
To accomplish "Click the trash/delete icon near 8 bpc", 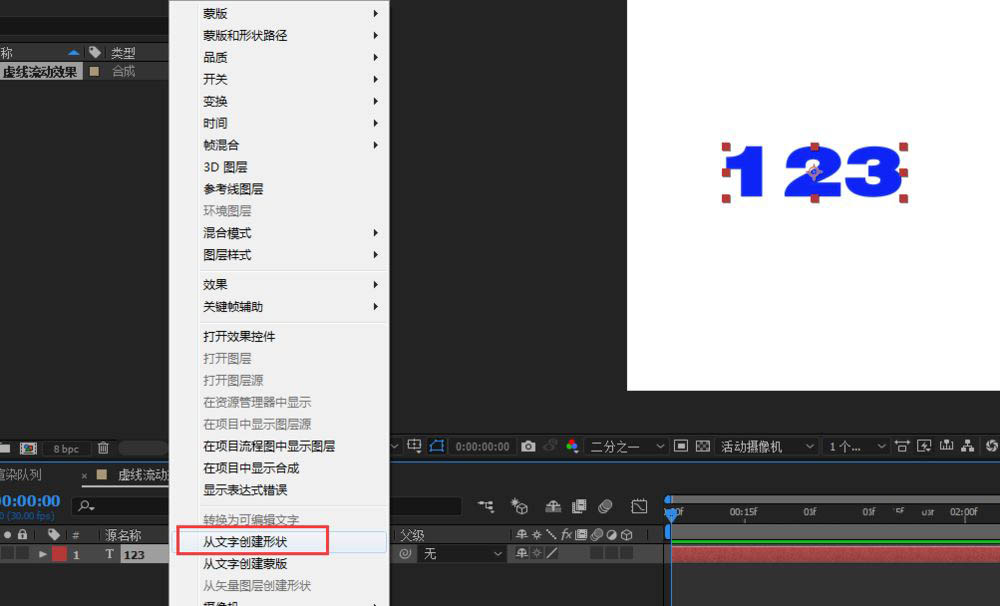I will [103, 449].
